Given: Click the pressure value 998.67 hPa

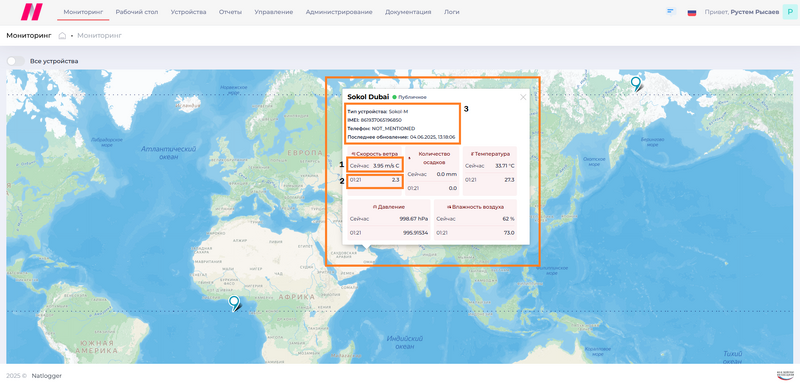Looking at the screenshot, I should pyautogui.click(x=414, y=219).
